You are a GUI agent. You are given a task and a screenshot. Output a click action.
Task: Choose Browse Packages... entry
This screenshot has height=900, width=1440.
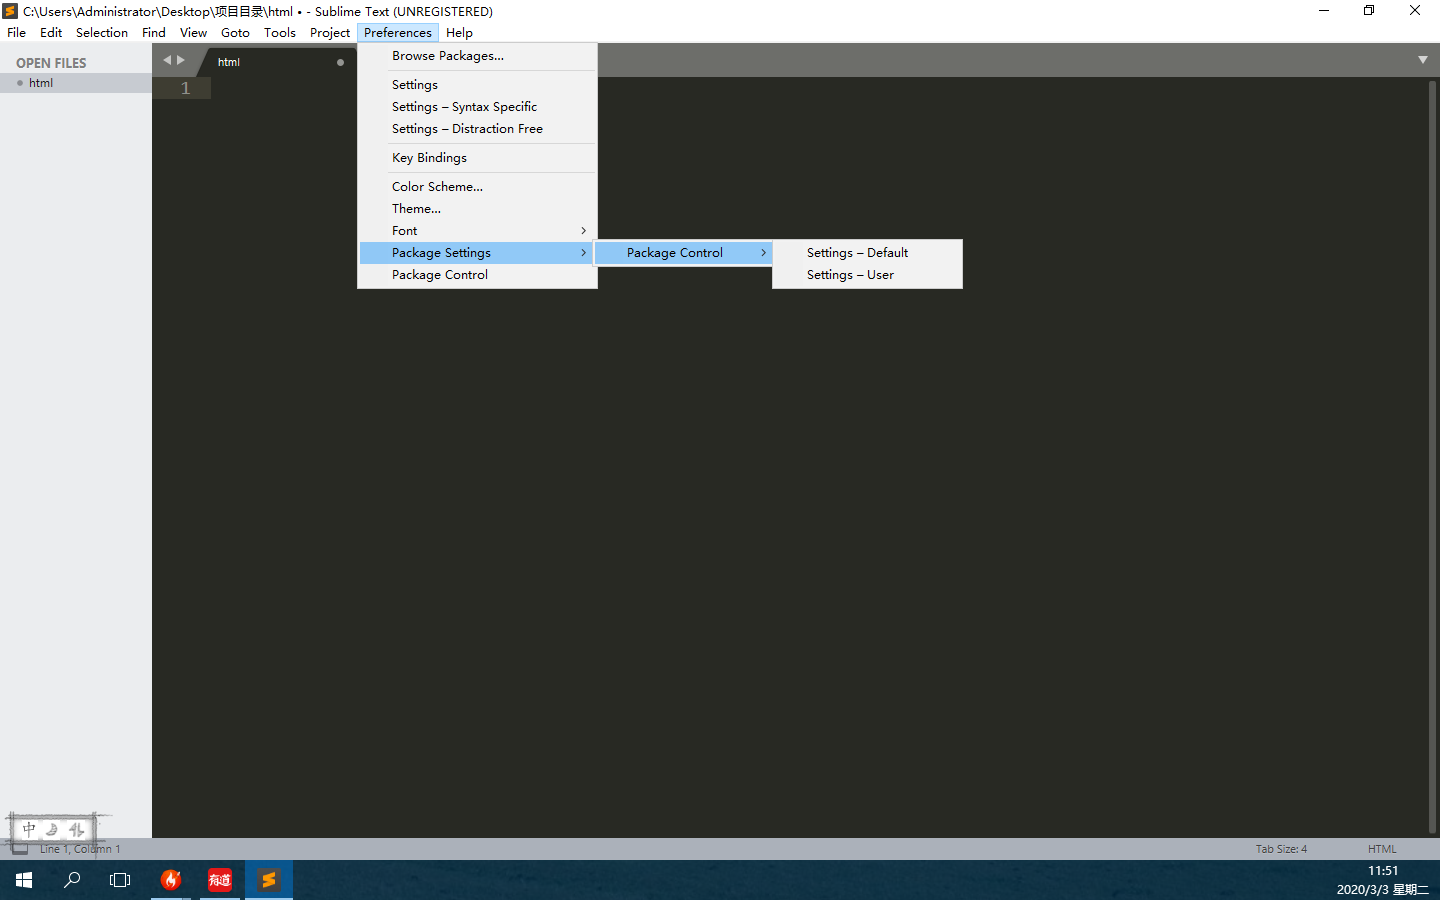tap(477, 56)
